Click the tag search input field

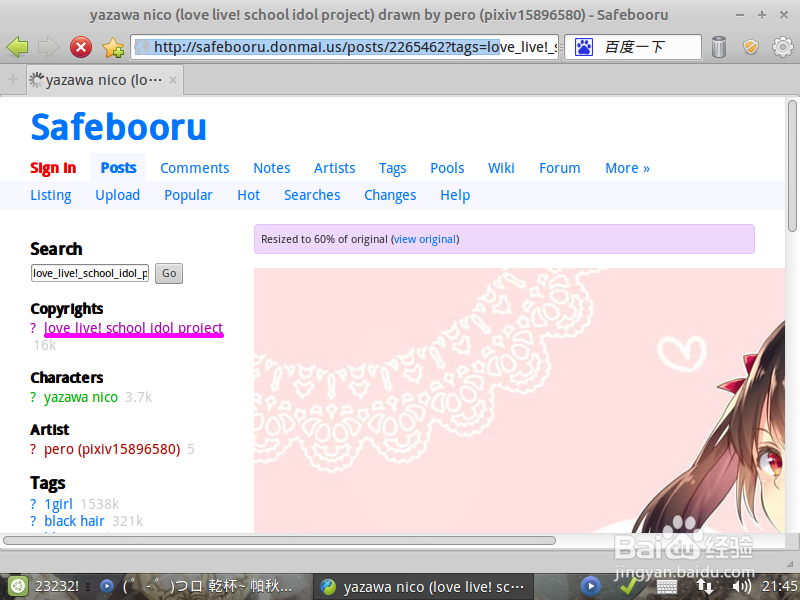pos(90,273)
